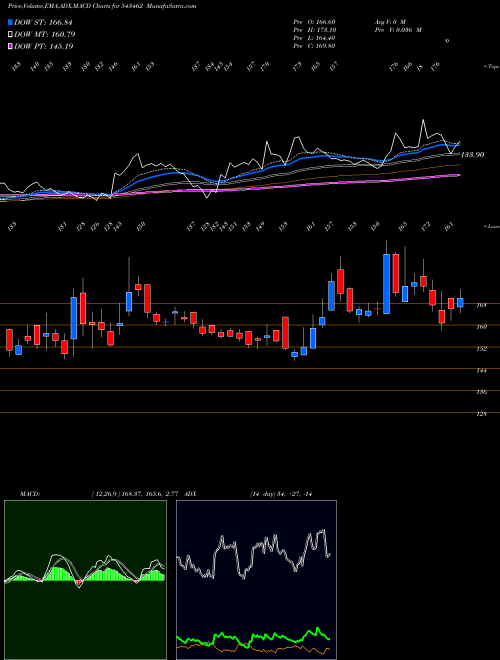Click the 133.90 EMA line label
The height and width of the screenshot is (660, 500).
[x=473, y=155]
